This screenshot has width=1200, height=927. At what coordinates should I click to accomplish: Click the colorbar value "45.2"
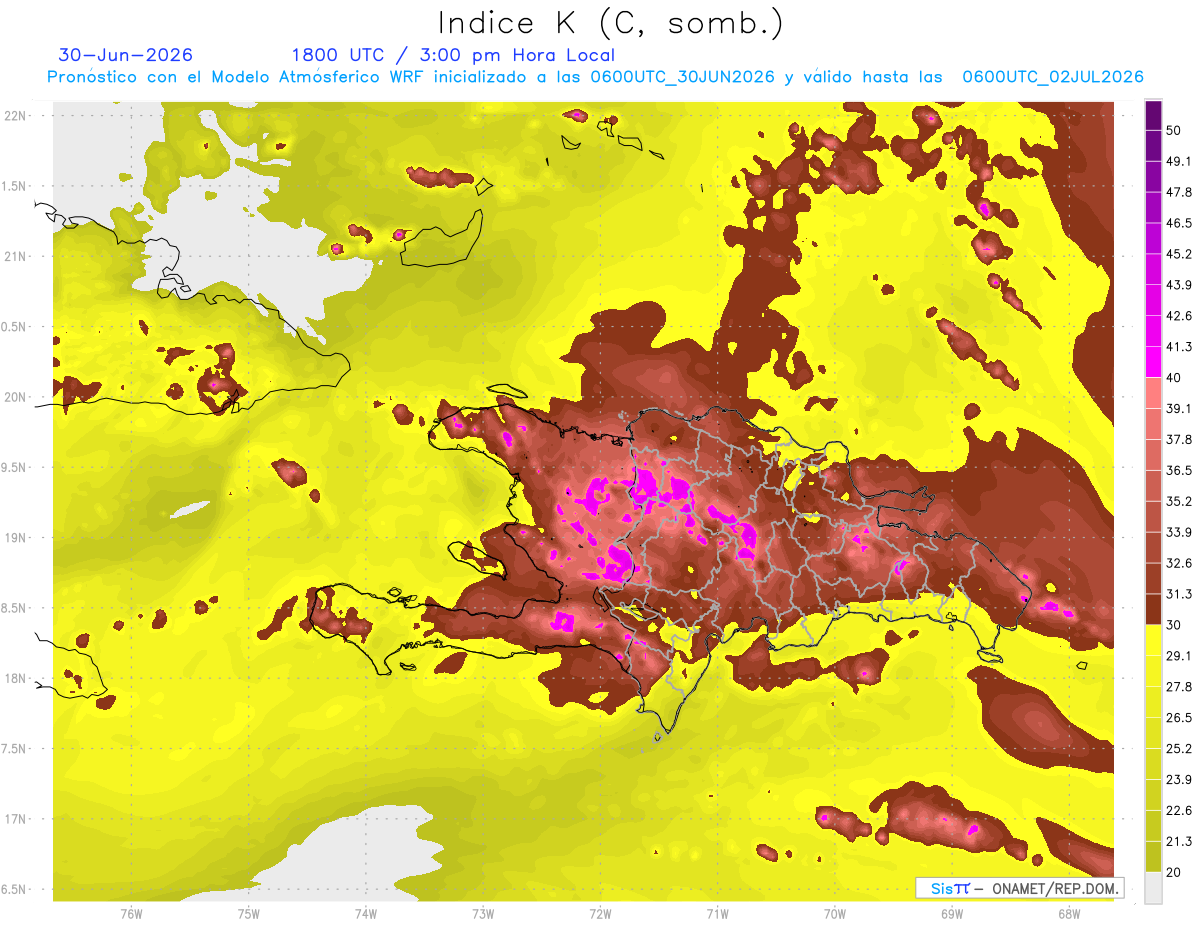click(x=1179, y=254)
